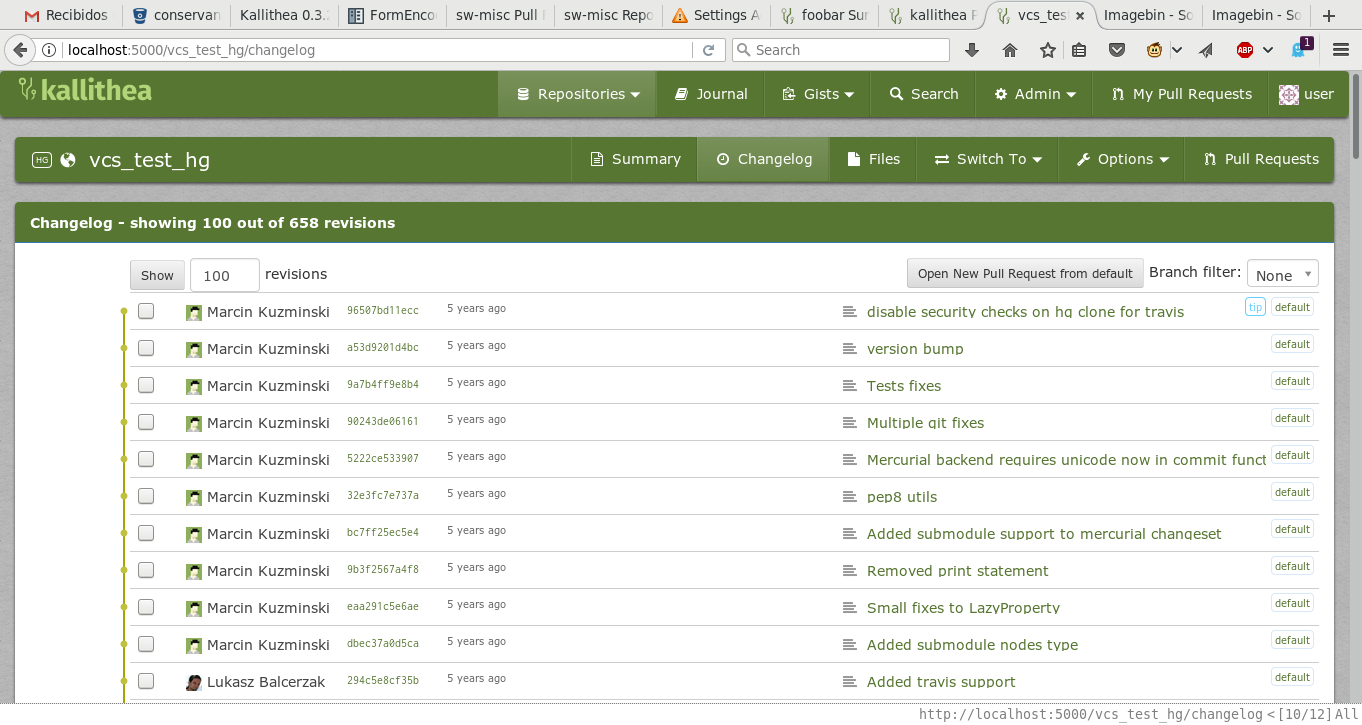Expand message icon for 'Tests fixes'
Screen dimensions: 1362x725
point(850,386)
